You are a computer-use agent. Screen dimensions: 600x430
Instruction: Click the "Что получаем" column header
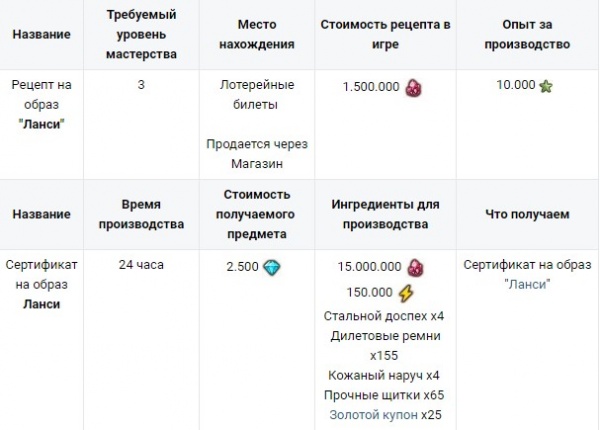pos(527,214)
